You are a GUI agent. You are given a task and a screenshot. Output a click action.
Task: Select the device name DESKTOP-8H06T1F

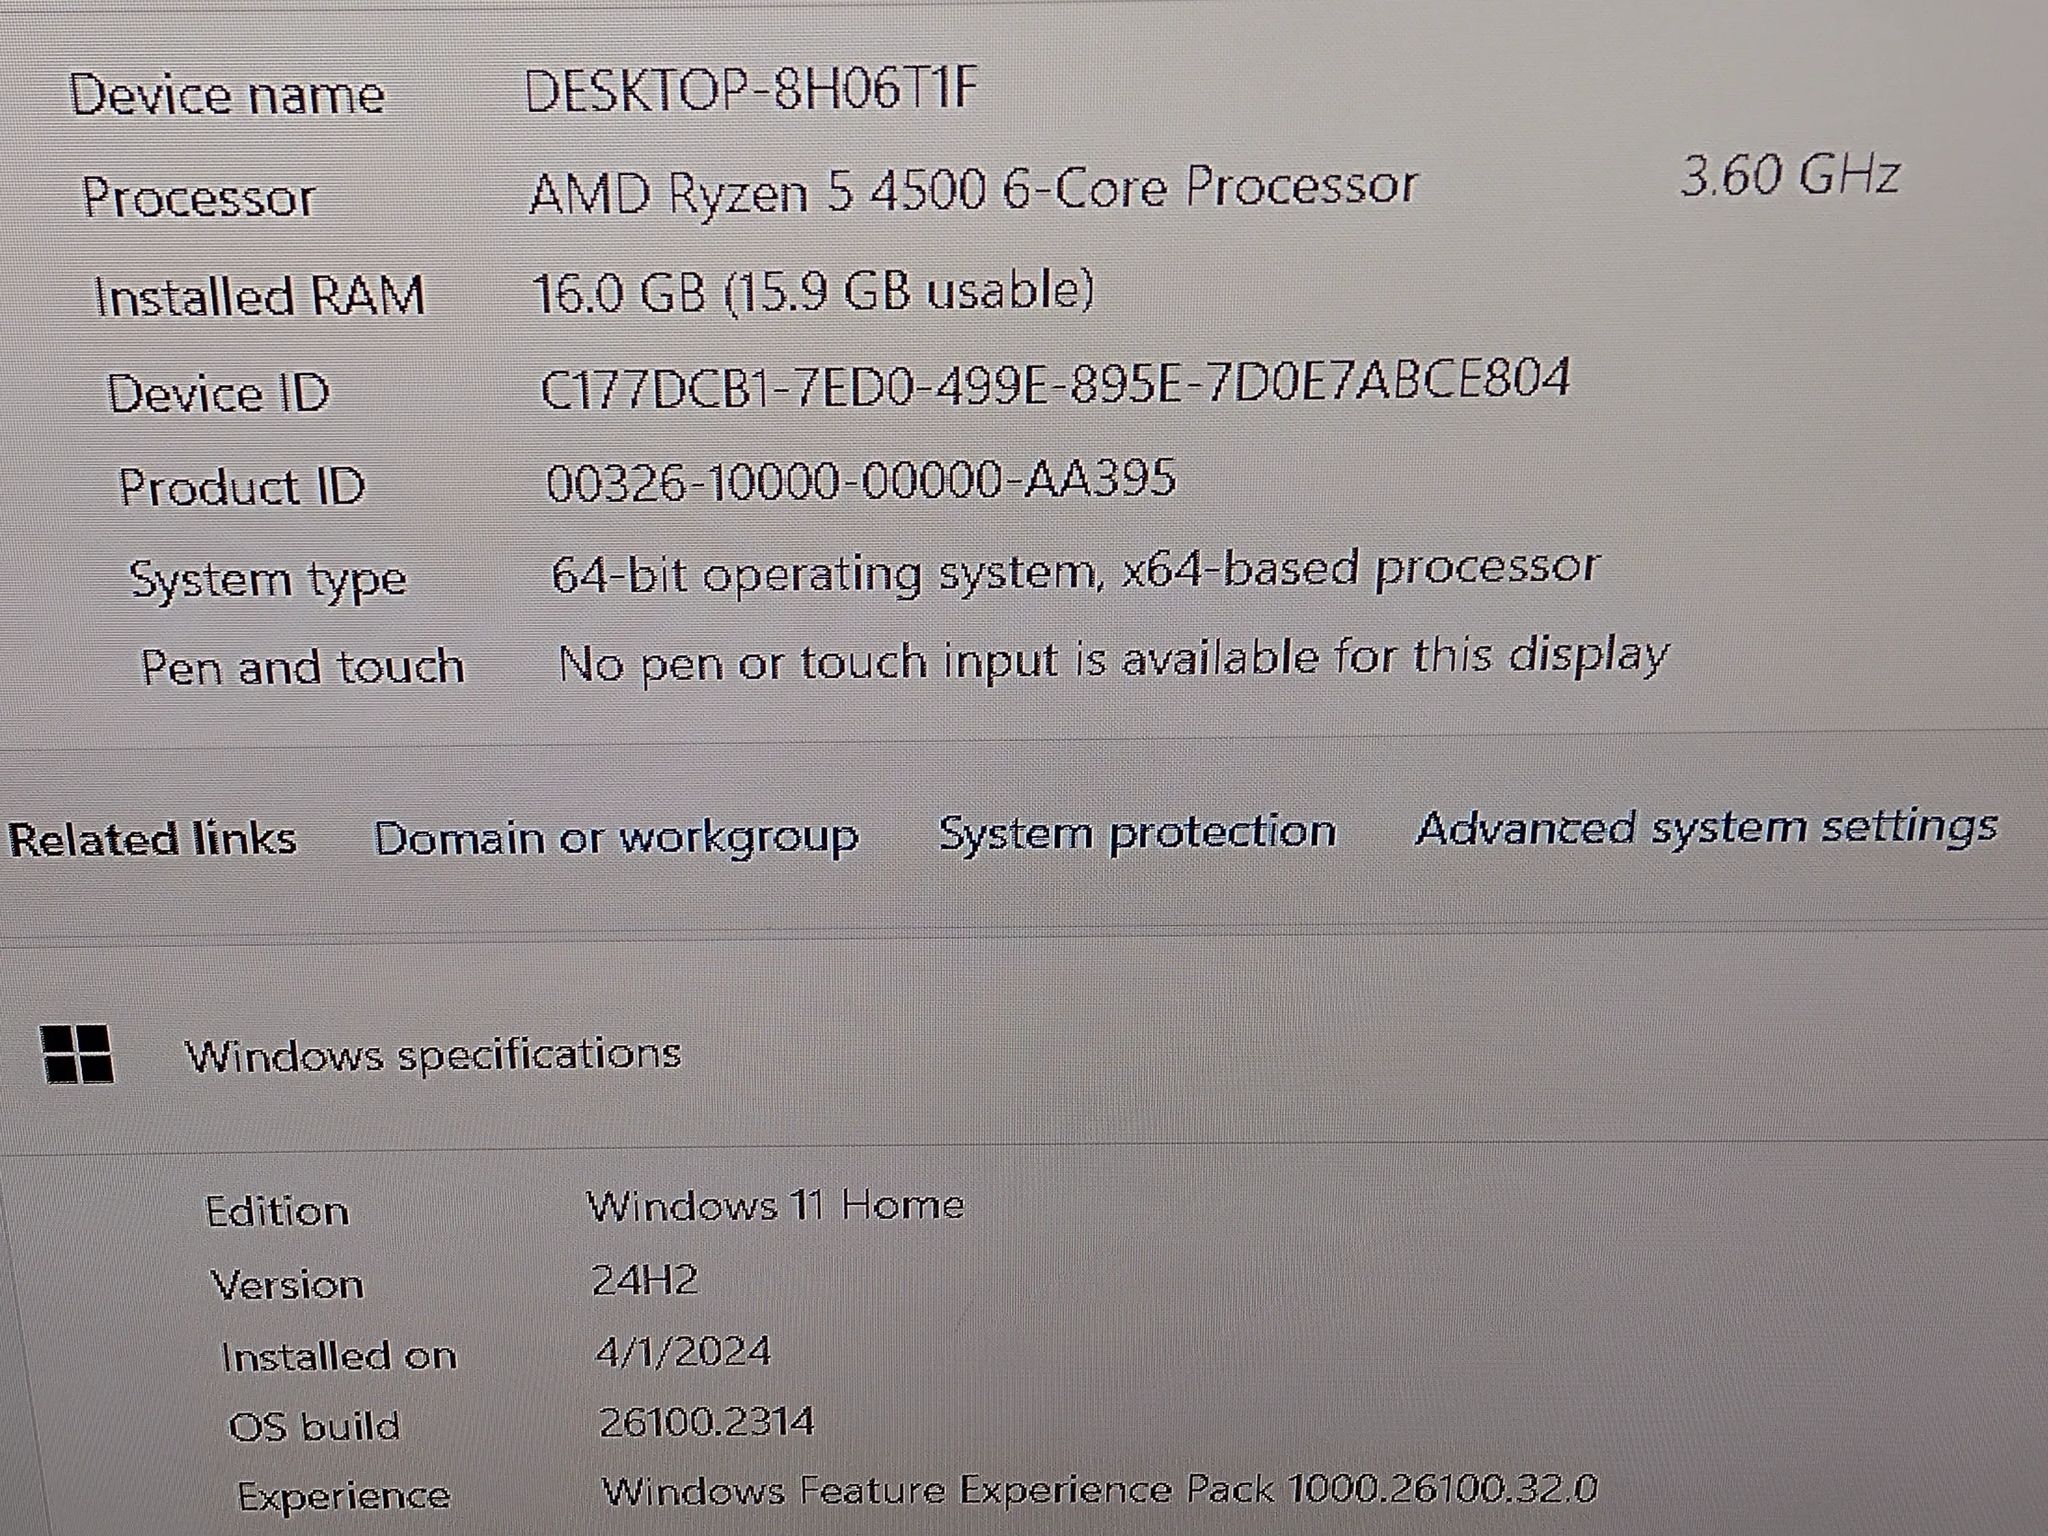[750, 90]
